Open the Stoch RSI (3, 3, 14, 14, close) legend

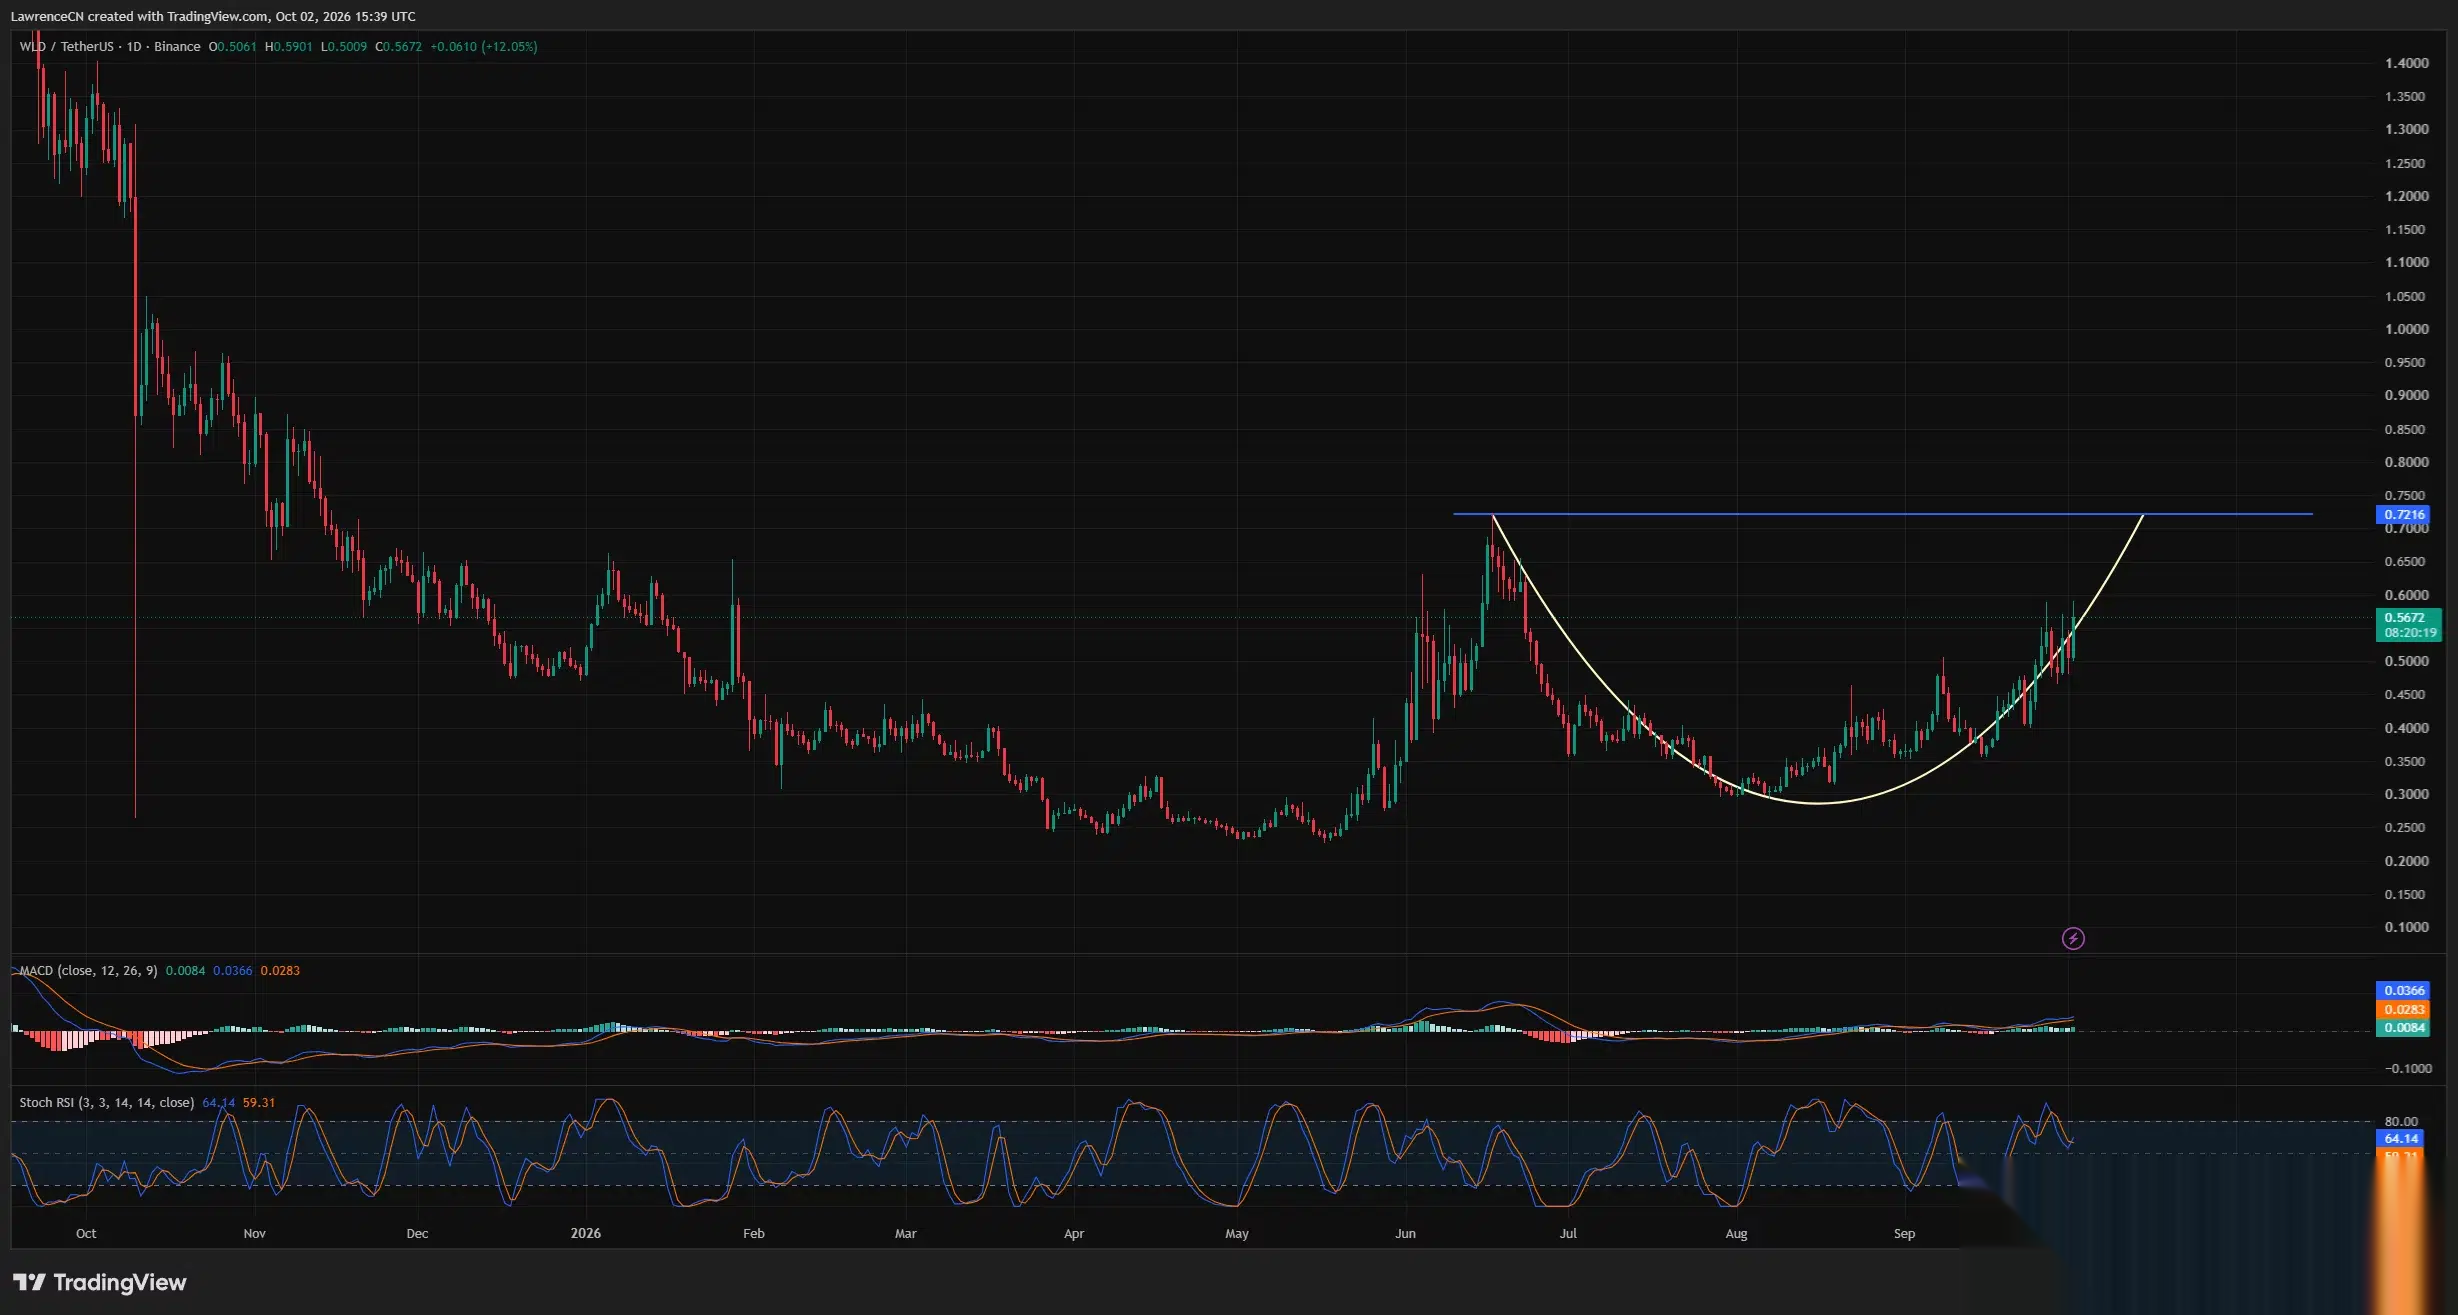click(x=106, y=1102)
